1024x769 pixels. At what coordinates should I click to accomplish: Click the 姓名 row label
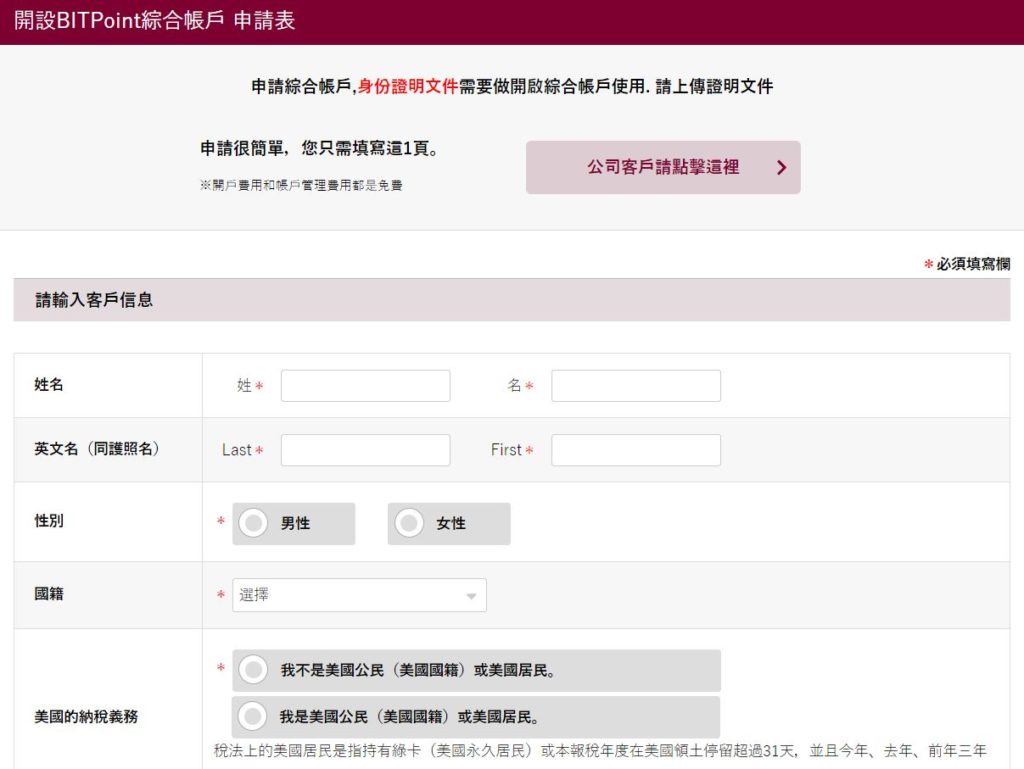click(x=49, y=384)
